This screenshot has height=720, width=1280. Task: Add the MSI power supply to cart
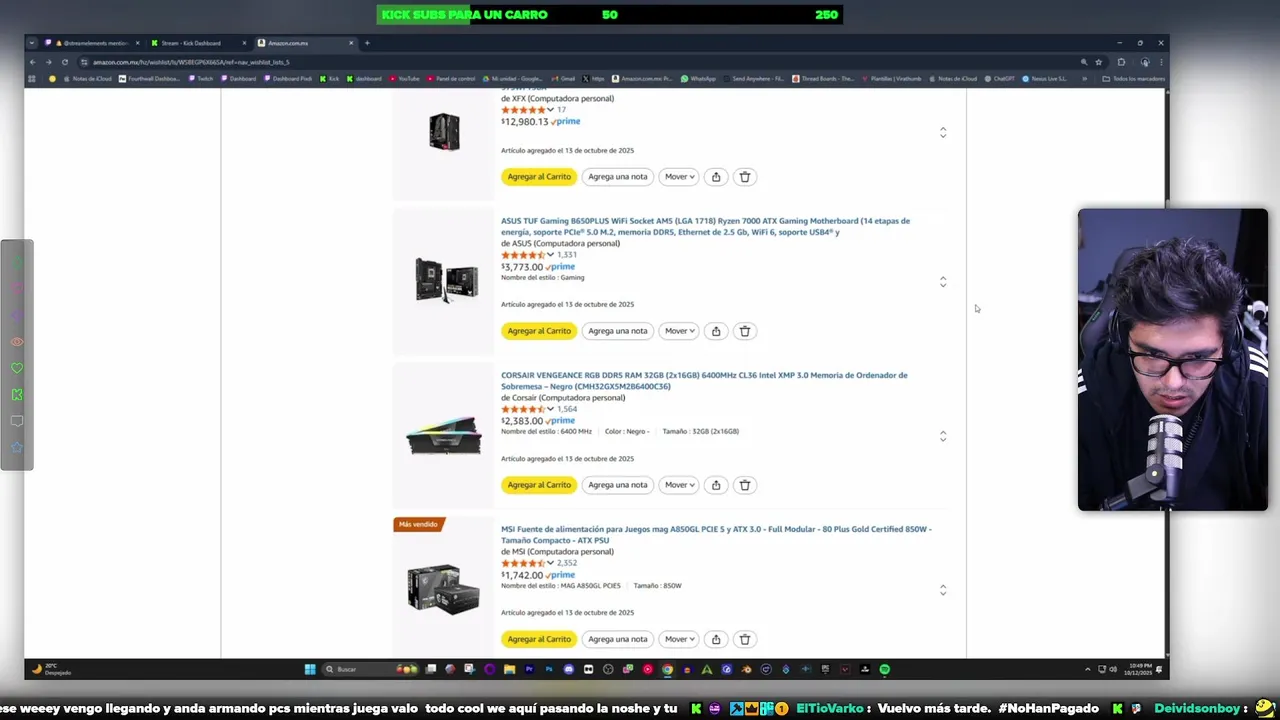539,639
